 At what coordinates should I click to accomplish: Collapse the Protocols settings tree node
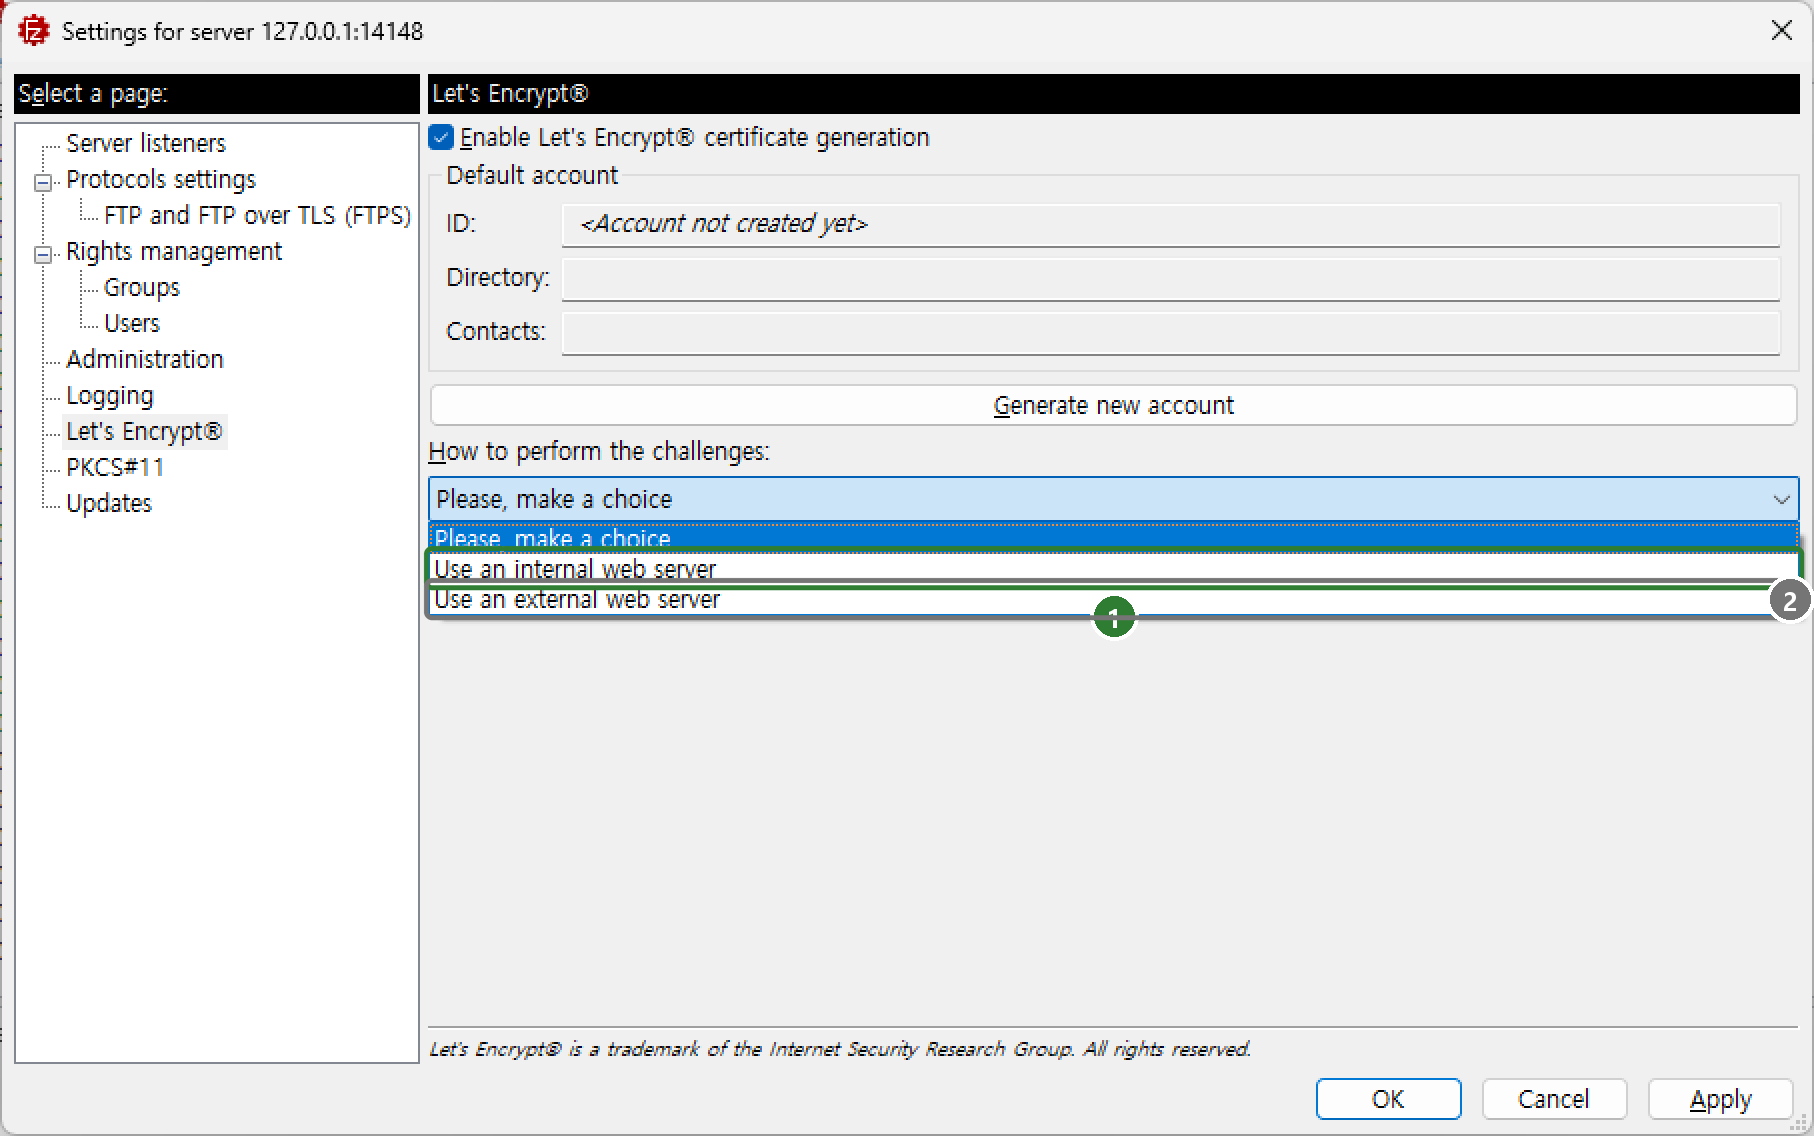43,182
